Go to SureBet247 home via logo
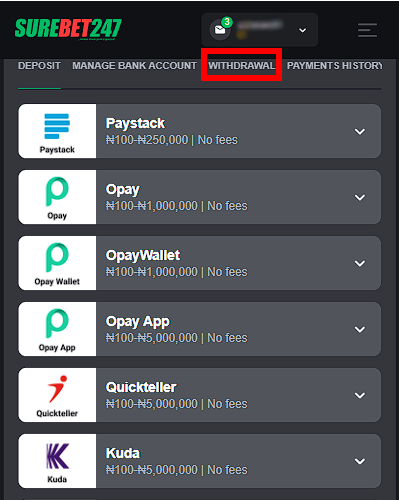Screen dimensions: 399x500 click(68, 29)
